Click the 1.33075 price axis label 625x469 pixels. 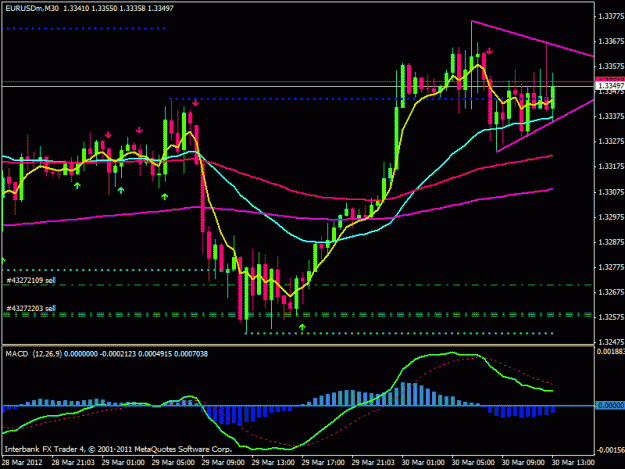coord(611,192)
